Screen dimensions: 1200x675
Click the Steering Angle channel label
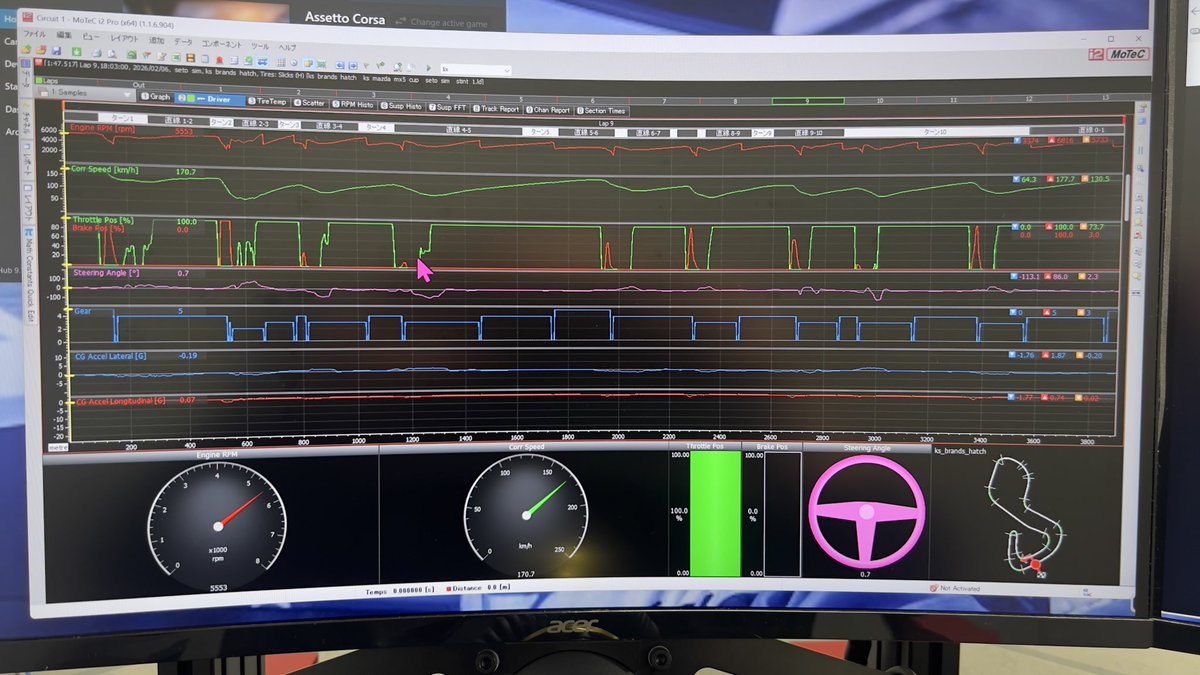105,273
